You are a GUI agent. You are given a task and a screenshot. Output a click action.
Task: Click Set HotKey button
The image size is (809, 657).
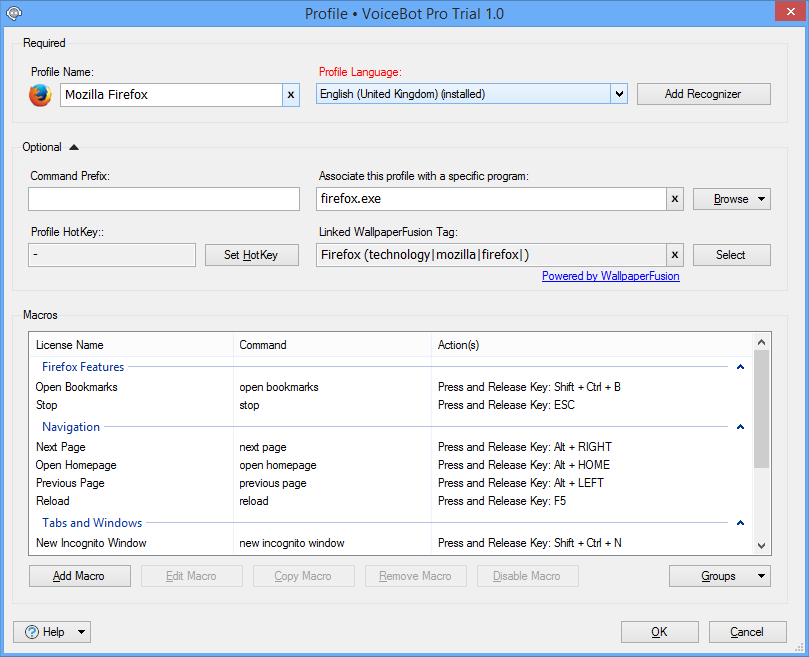[x=252, y=255]
